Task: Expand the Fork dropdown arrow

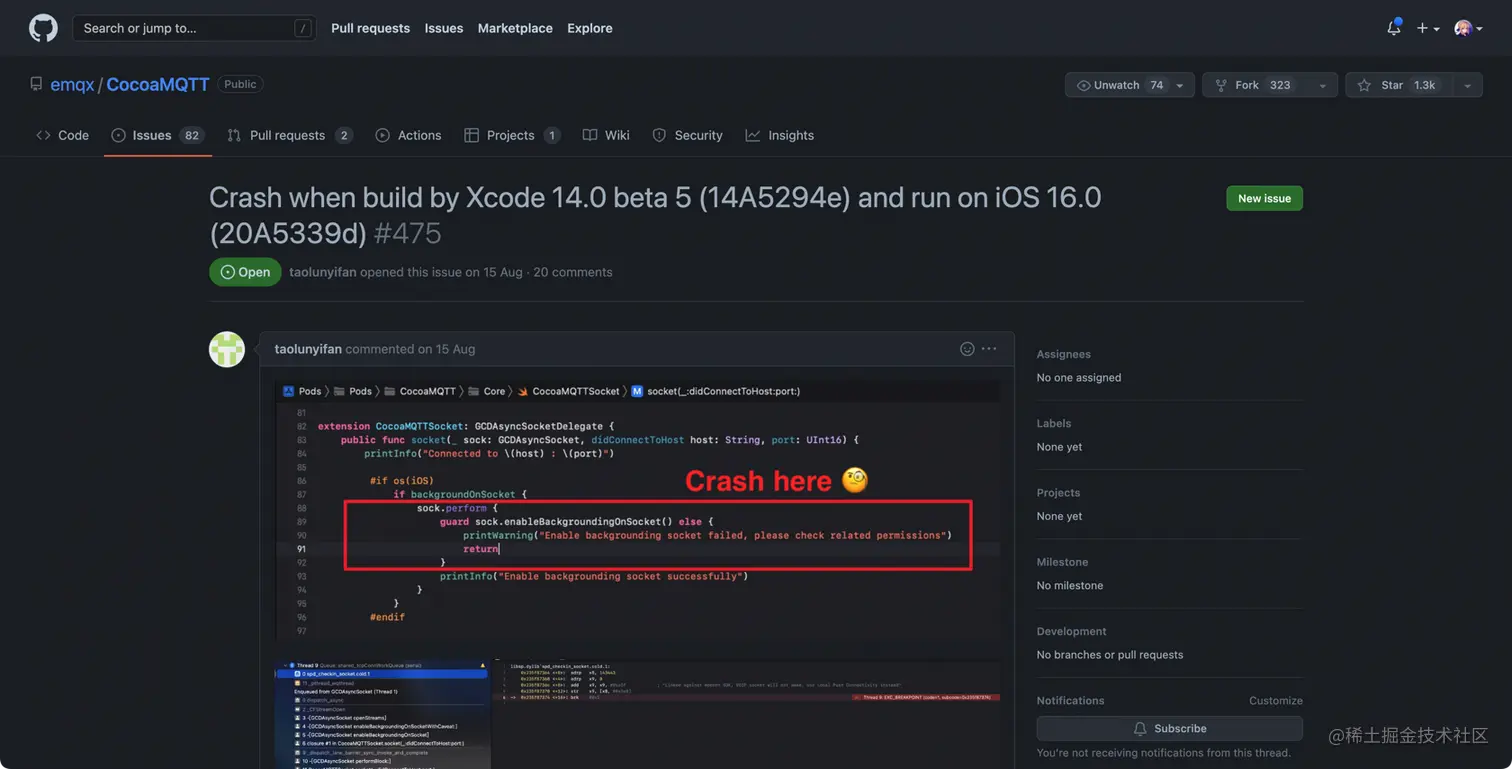Action: pos(1323,85)
